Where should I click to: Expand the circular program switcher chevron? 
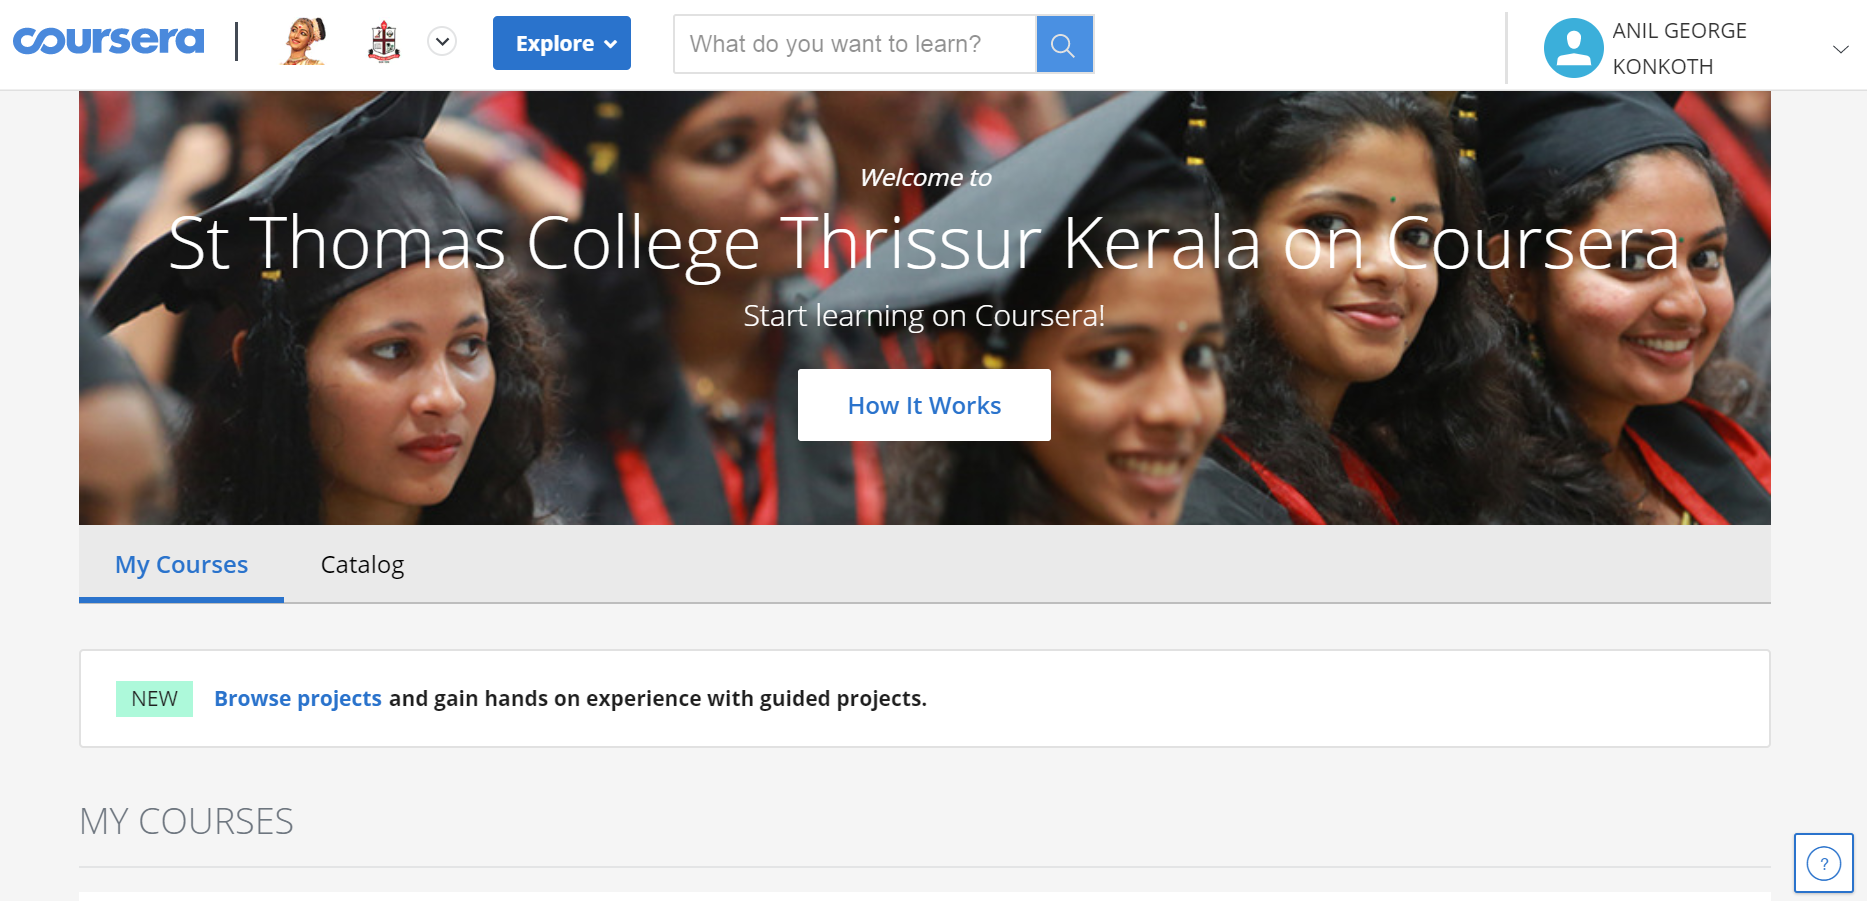442,42
